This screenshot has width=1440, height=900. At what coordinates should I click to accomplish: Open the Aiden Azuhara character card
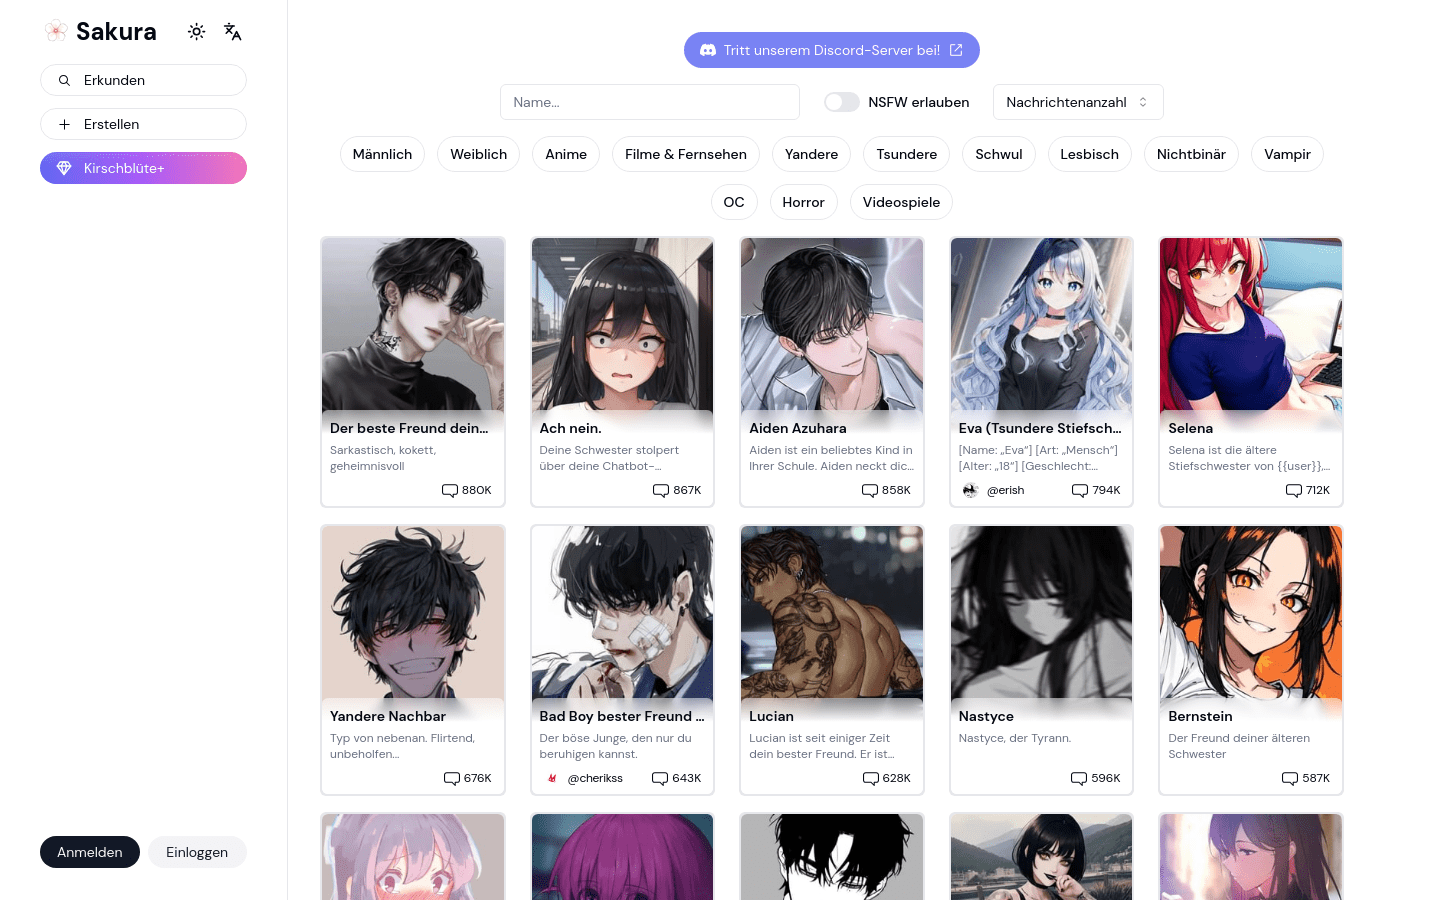pos(831,371)
